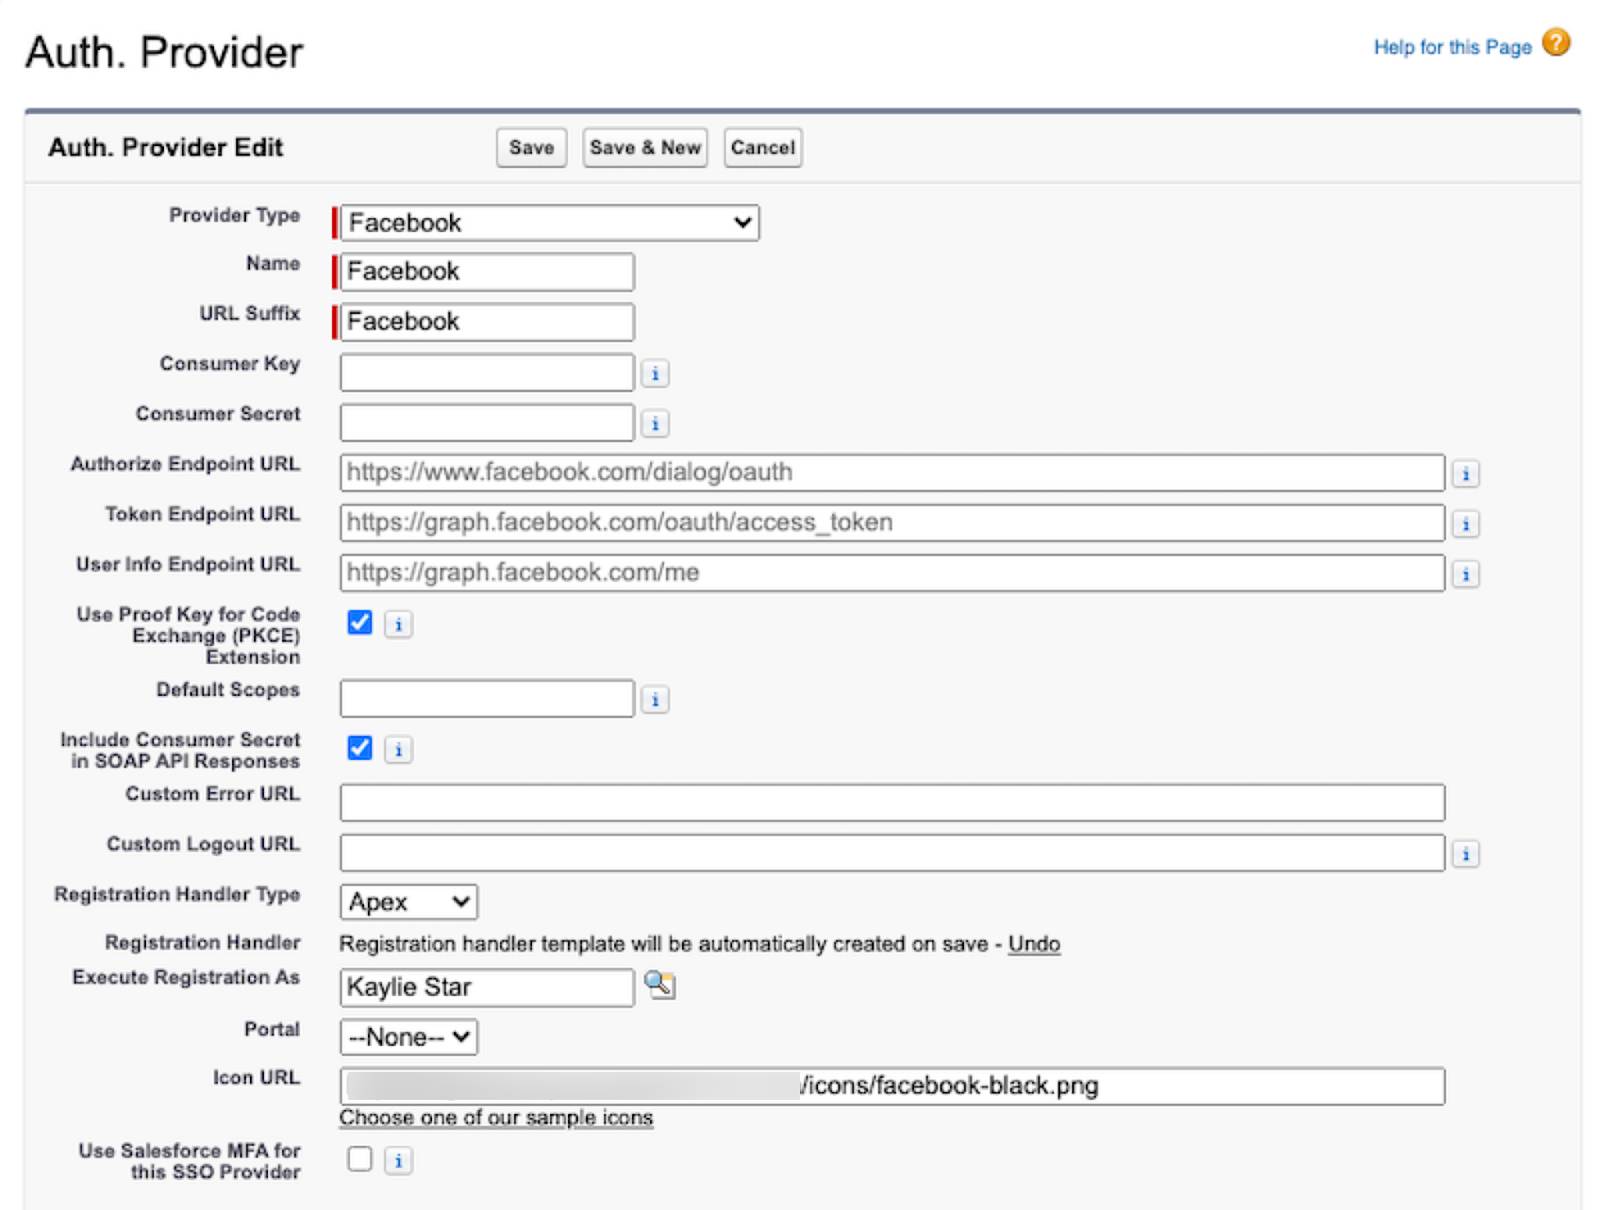Click the Auth. Provider Edit heading
Image resolution: width=1600 pixels, height=1210 pixels.
(166, 147)
